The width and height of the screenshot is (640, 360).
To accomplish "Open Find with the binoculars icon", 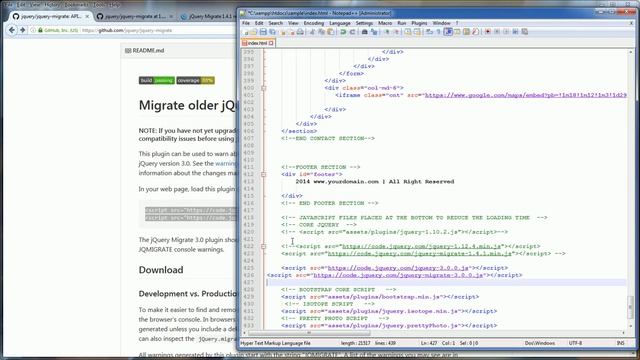I will 364,32.
